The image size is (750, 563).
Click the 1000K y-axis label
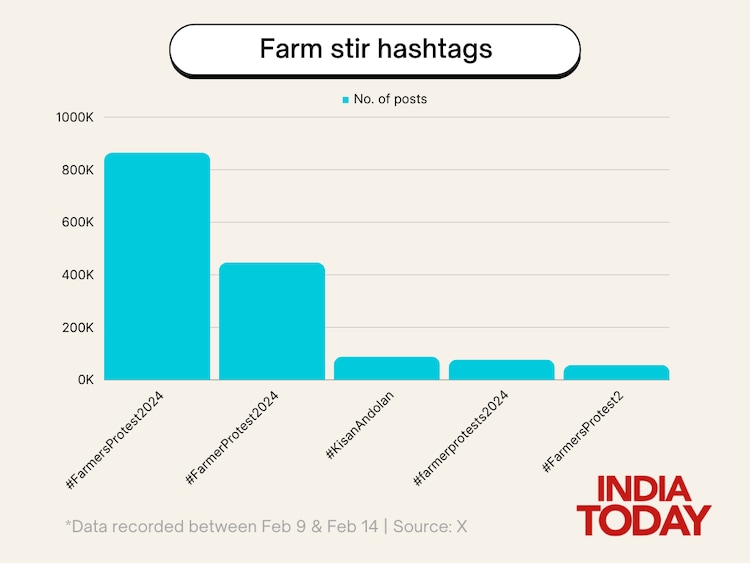coord(75,118)
